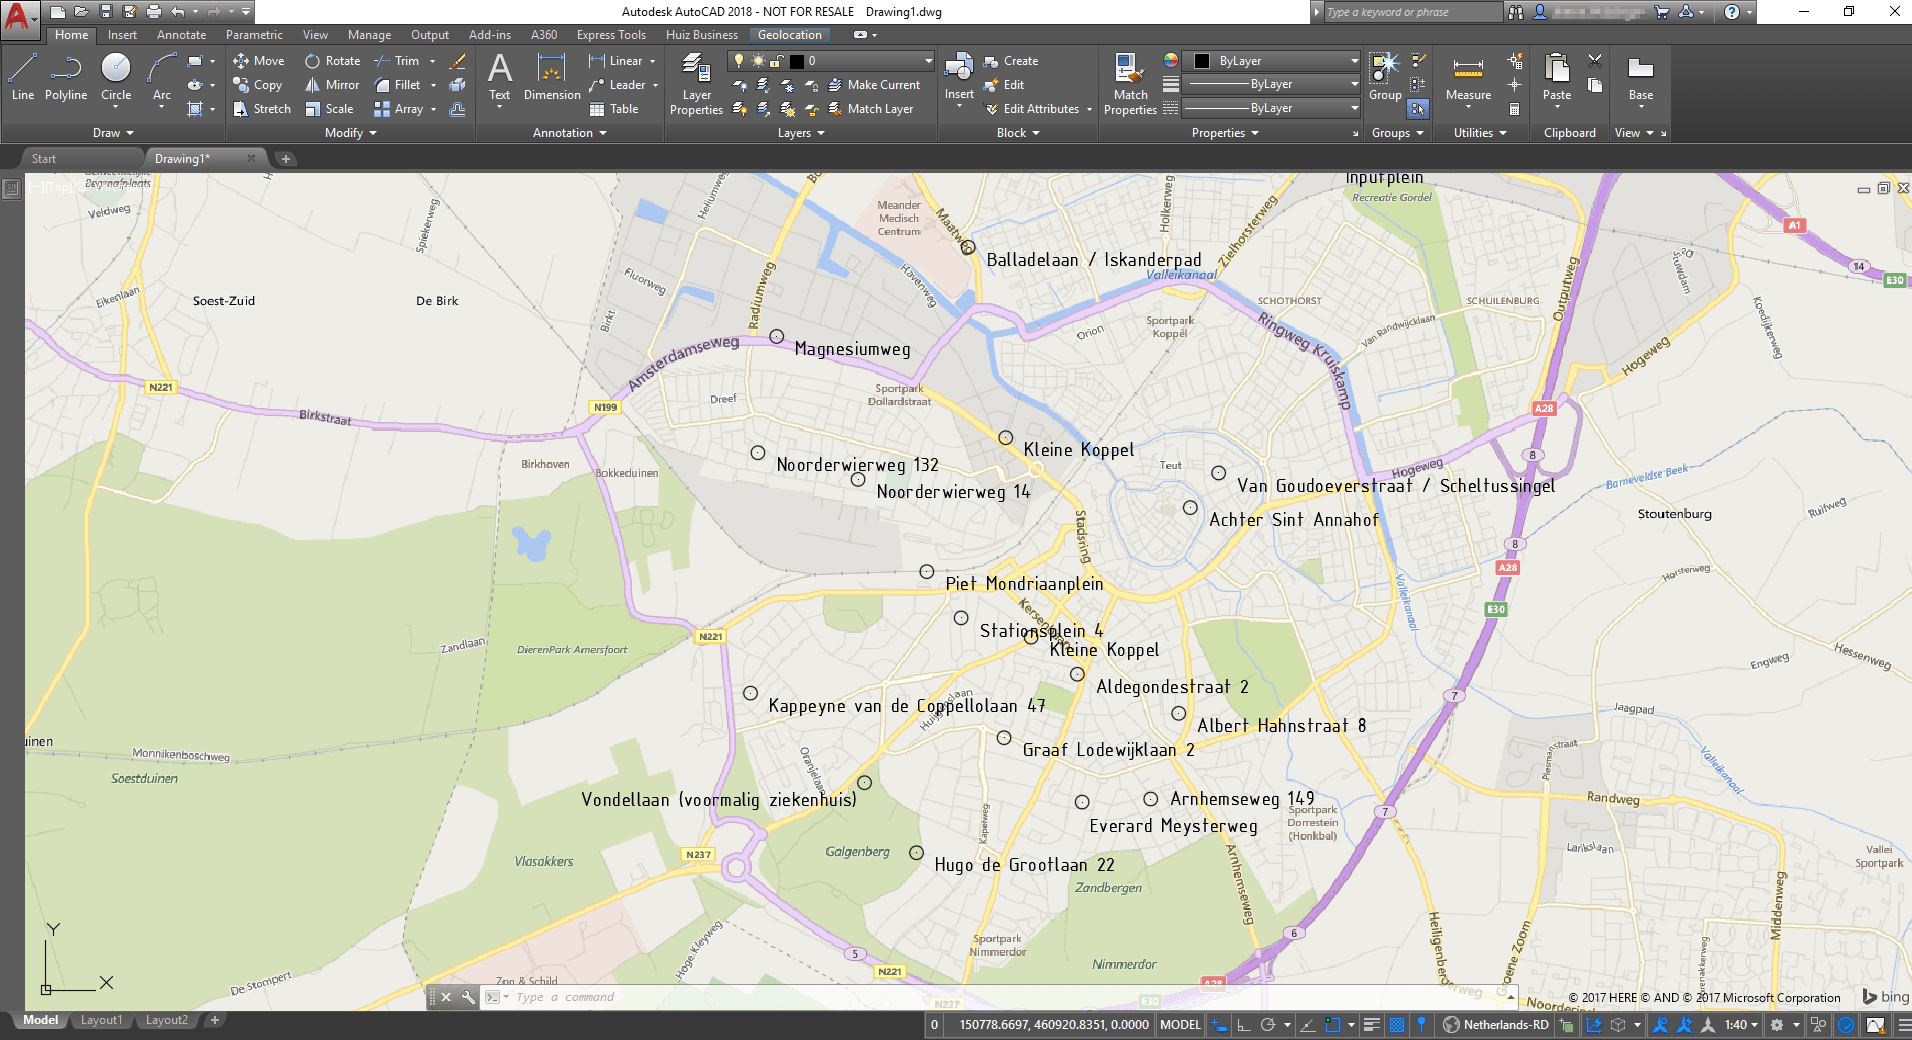Switch to the Insert ribbon tab

tap(122, 35)
